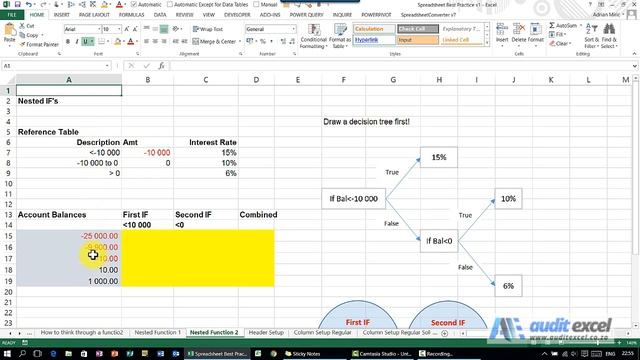Image resolution: width=640 pixels, height=360 pixels.
Task: Expand the cell styles gallery arrow
Action: (x=487, y=42)
